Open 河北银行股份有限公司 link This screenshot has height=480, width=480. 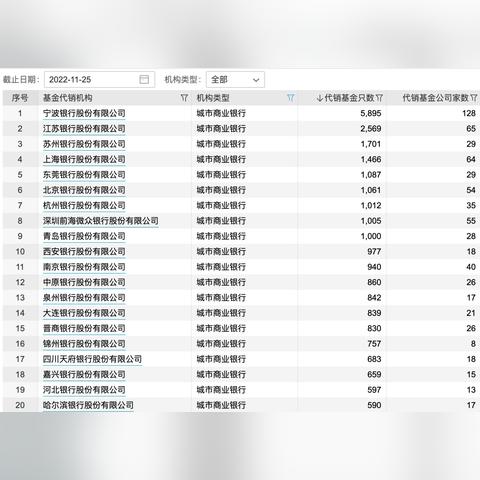pyautogui.click(x=84, y=389)
